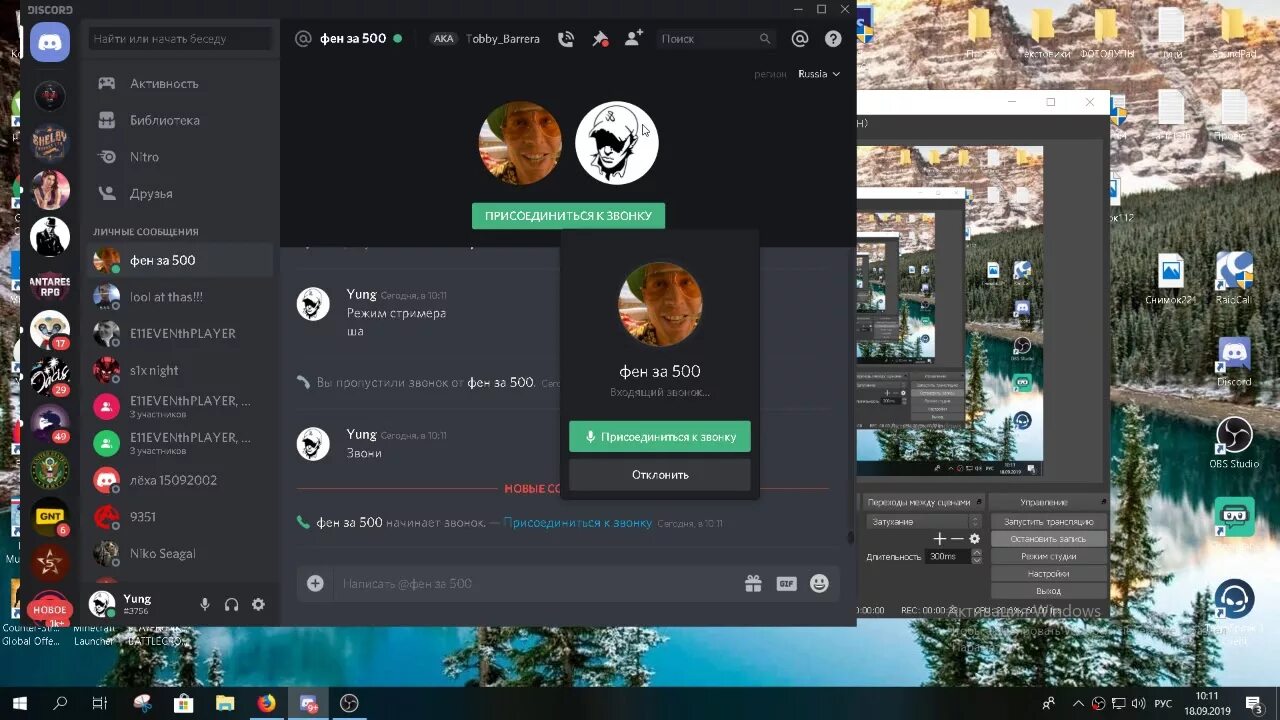Click Присоединиться к звонку link in chat
The height and width of the screenshot is (720, 1280).
pyautogui.click(x=578, y=523)
